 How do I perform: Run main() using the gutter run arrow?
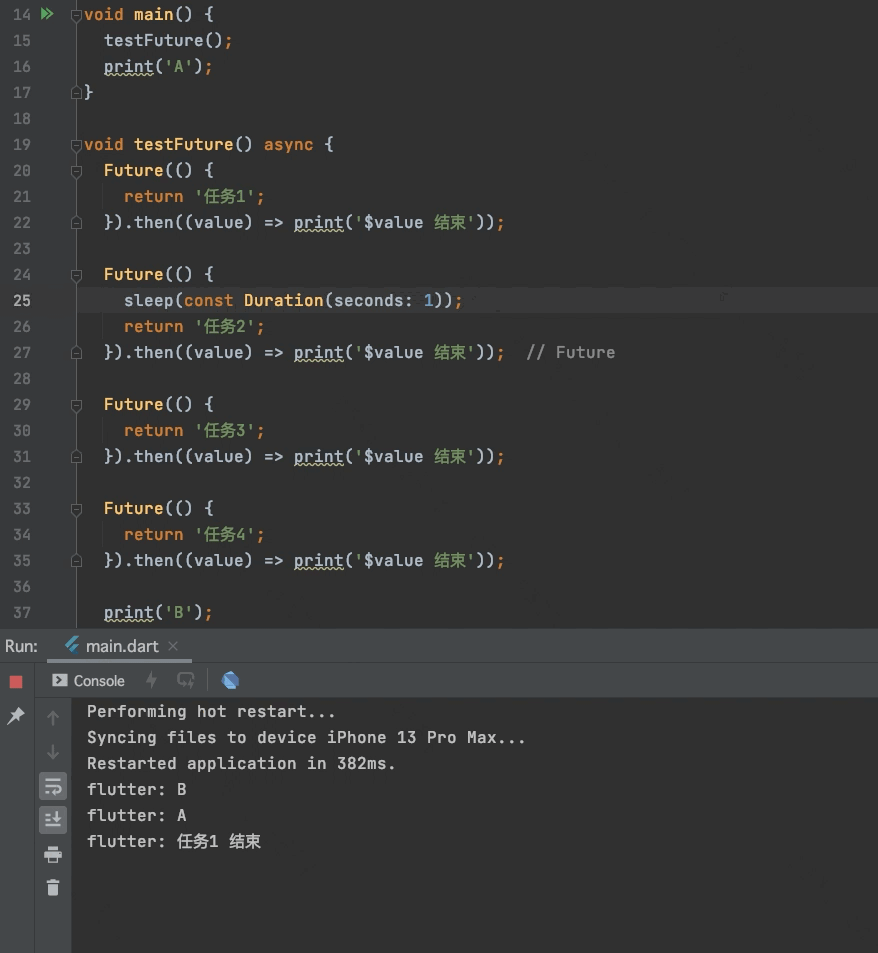tap(46, 14)
